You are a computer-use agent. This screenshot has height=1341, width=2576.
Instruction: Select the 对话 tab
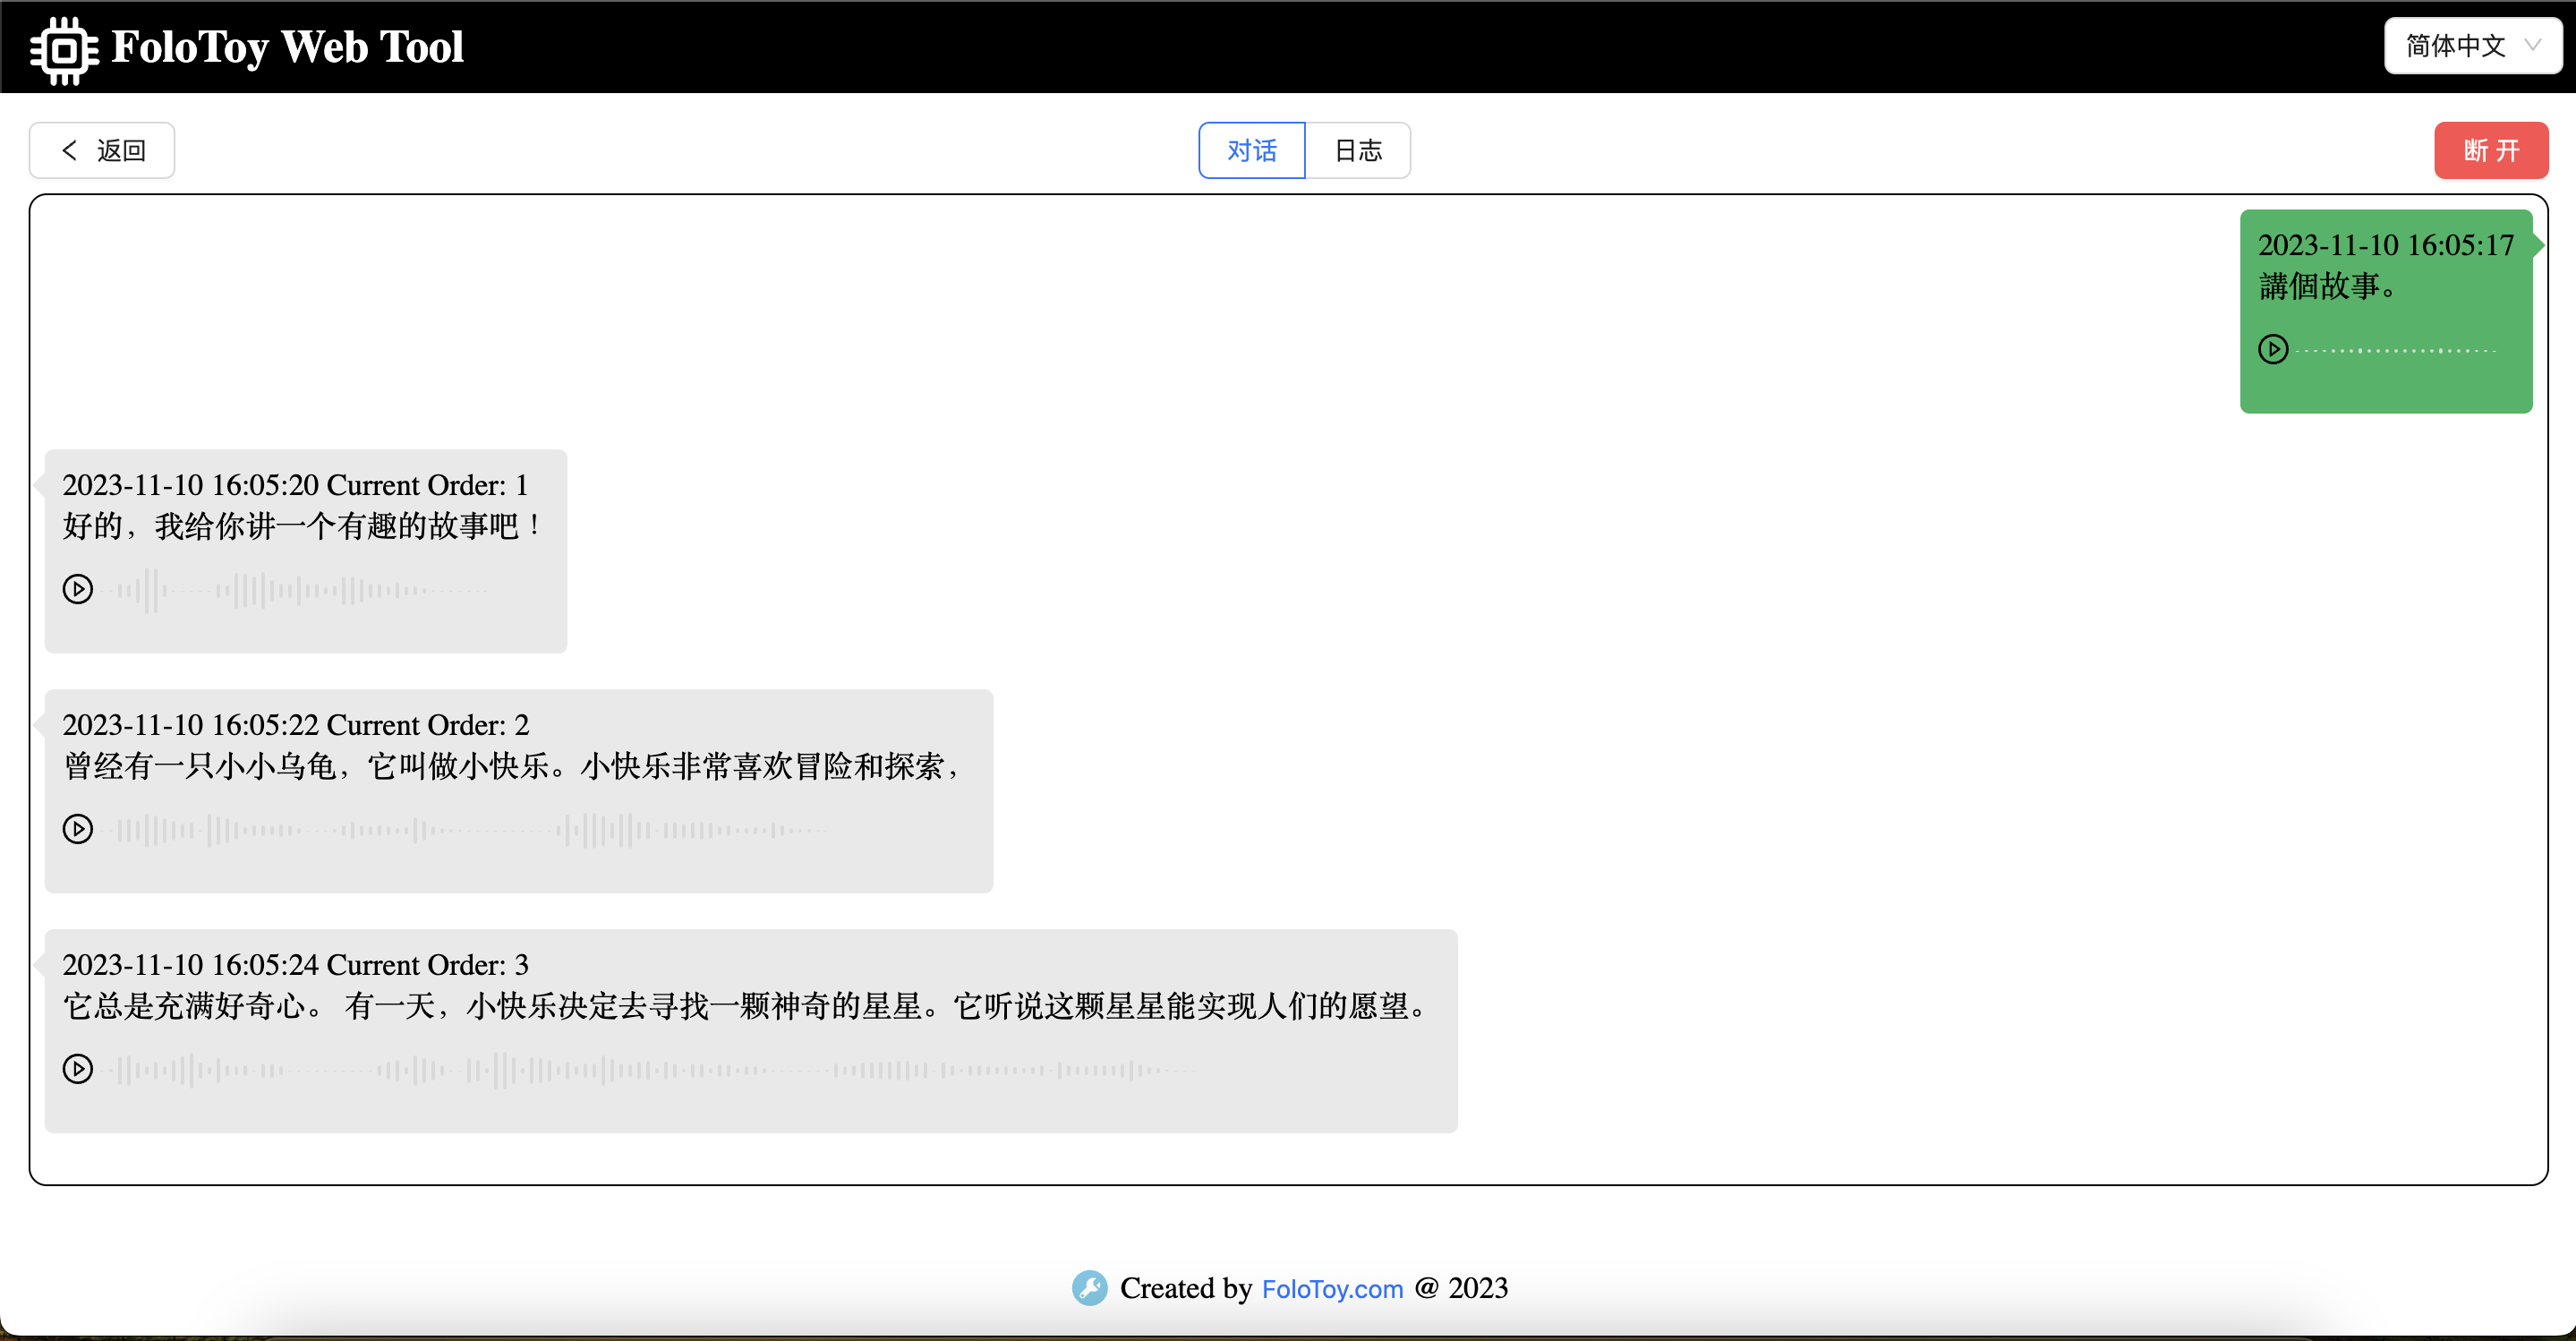pyautogui.click(x=1251, y=149)
